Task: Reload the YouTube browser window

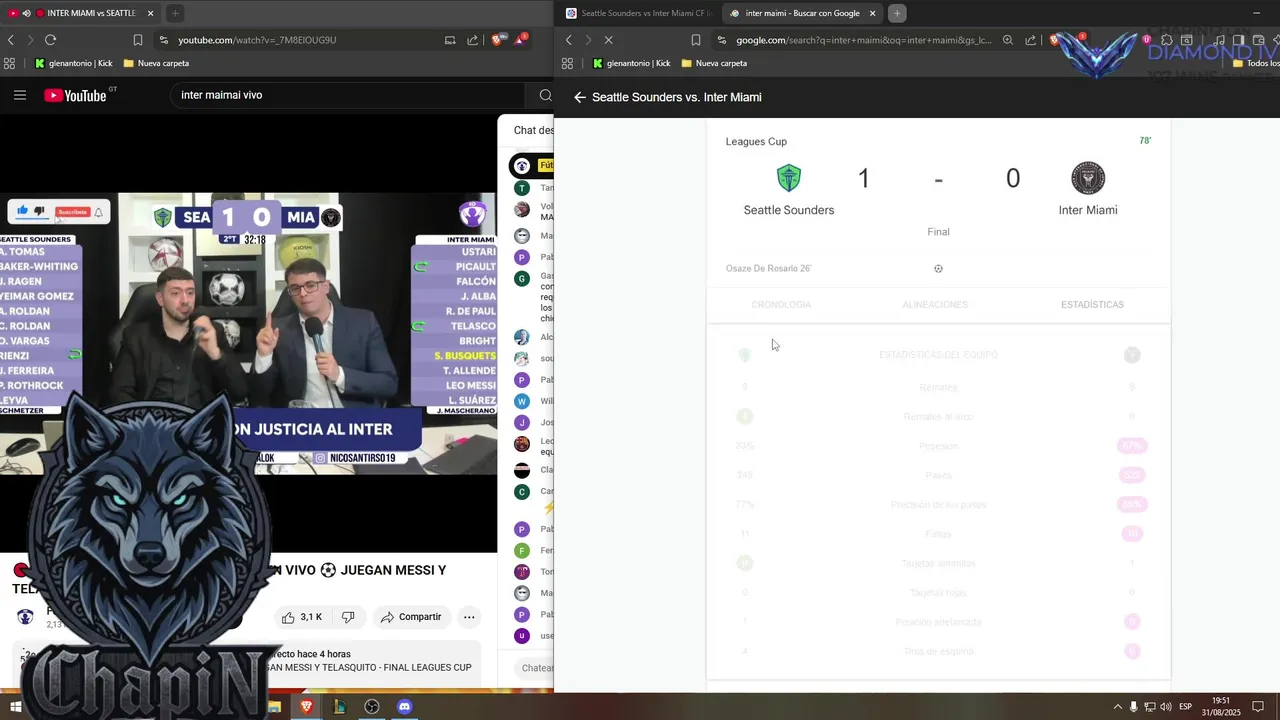Action: [x=50, y=40]
